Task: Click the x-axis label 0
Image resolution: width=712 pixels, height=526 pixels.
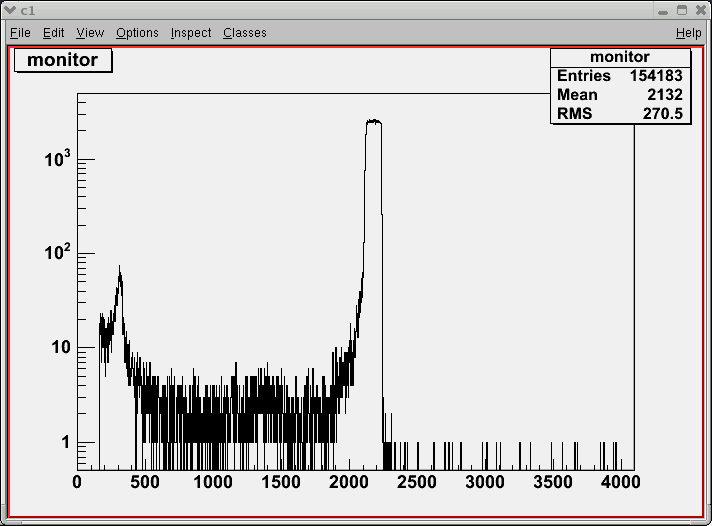Action: 77,482
